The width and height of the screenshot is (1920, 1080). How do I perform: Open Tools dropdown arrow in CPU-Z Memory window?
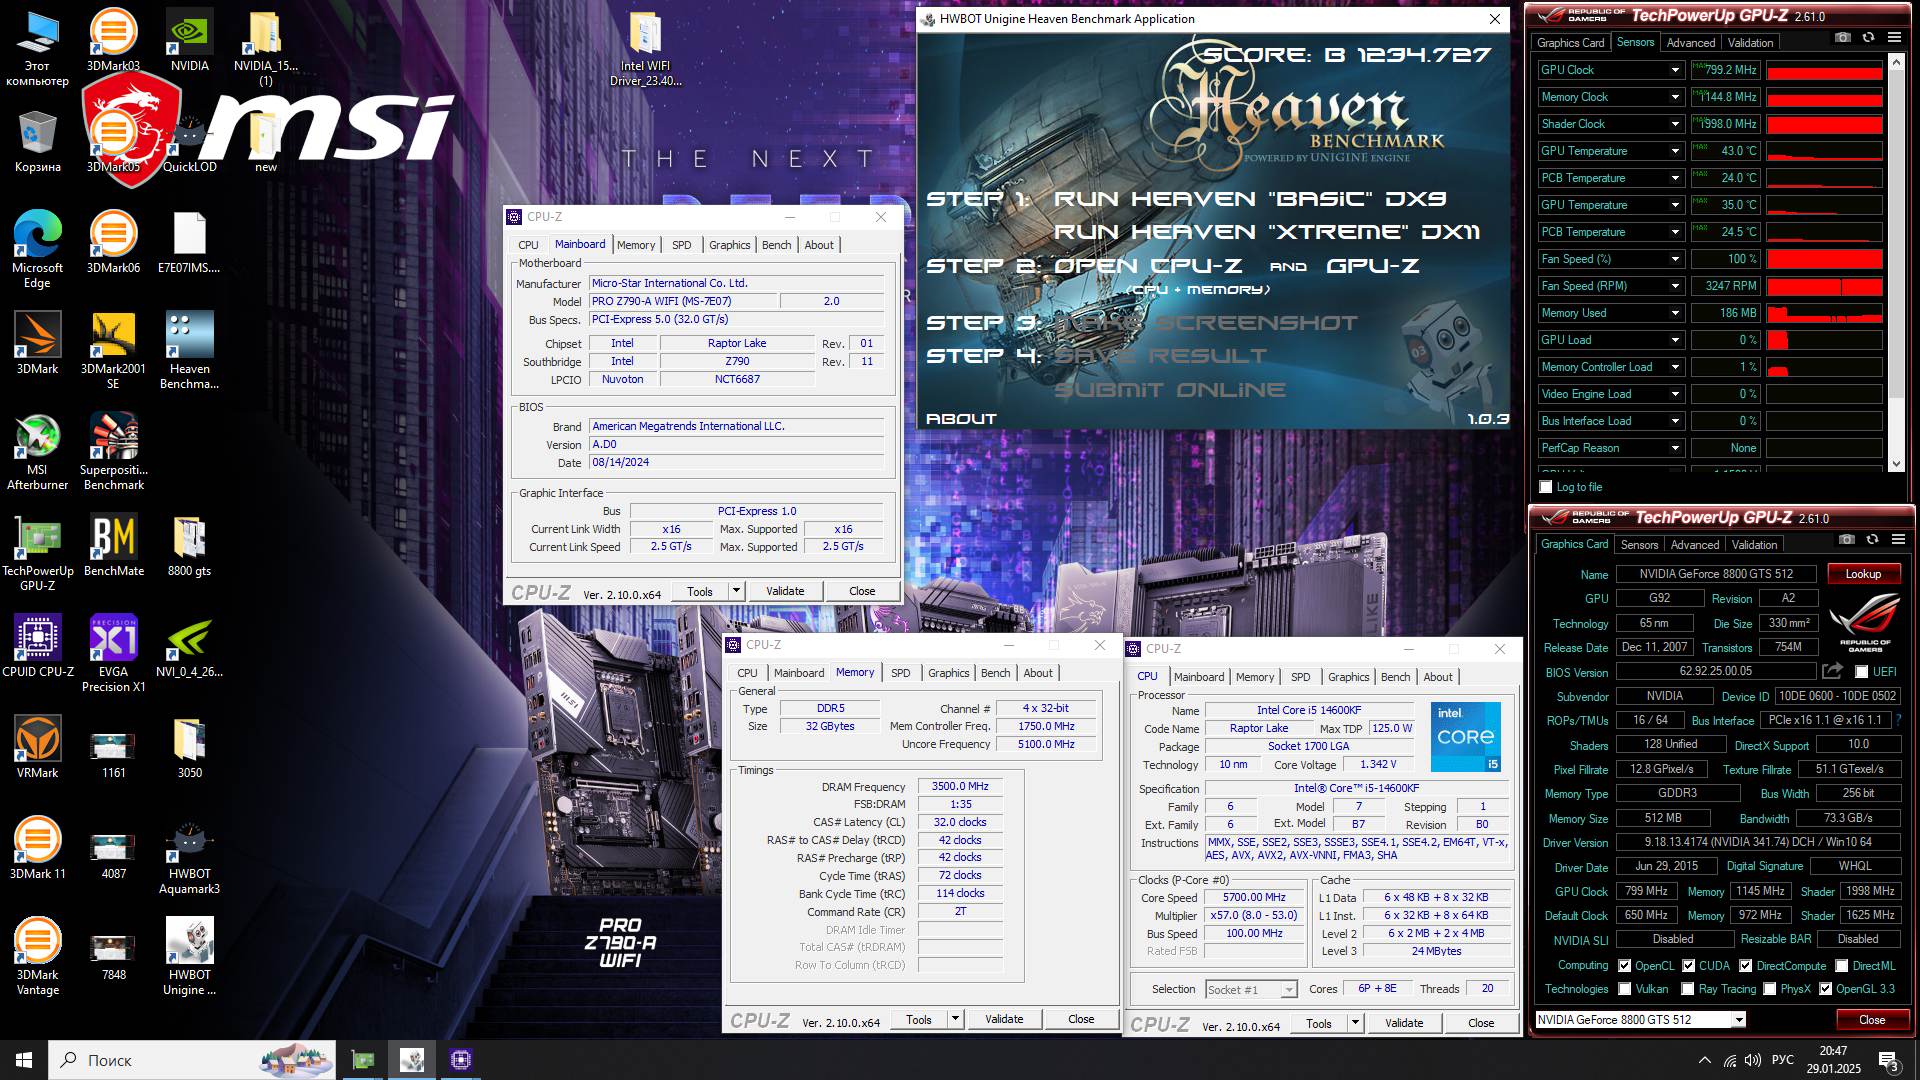[x=956, y=1019]
